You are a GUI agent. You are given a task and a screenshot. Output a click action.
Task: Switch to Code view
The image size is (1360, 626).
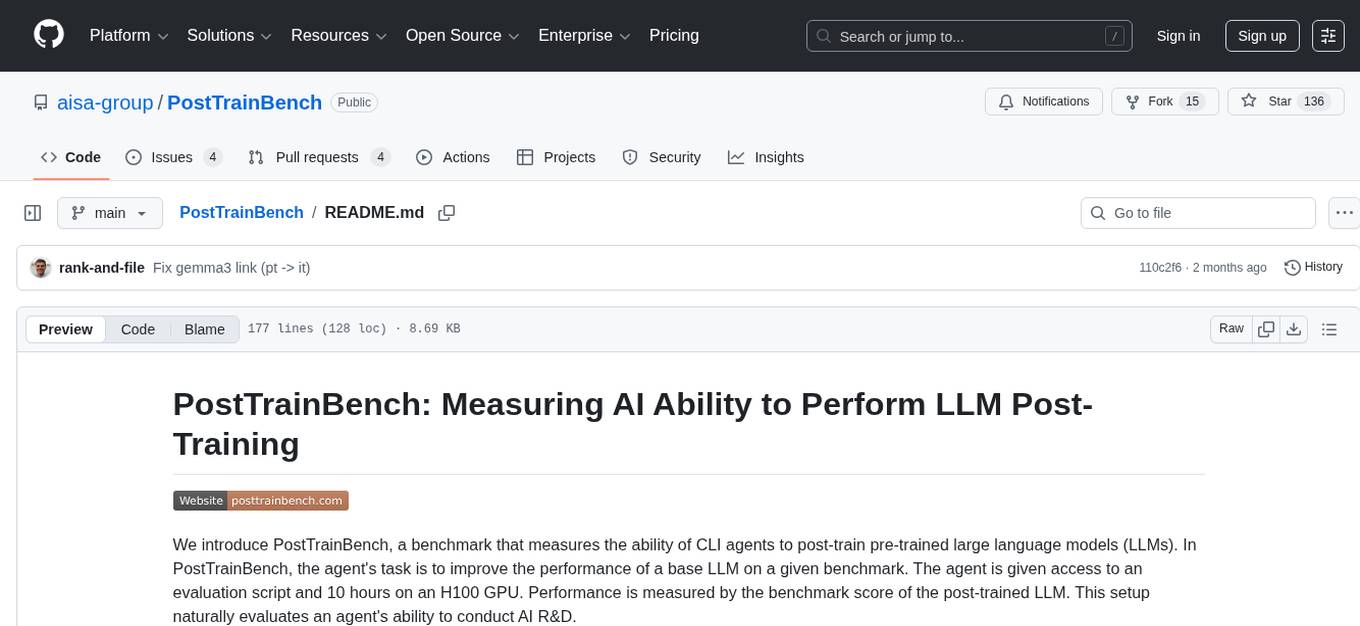[138, 329]
